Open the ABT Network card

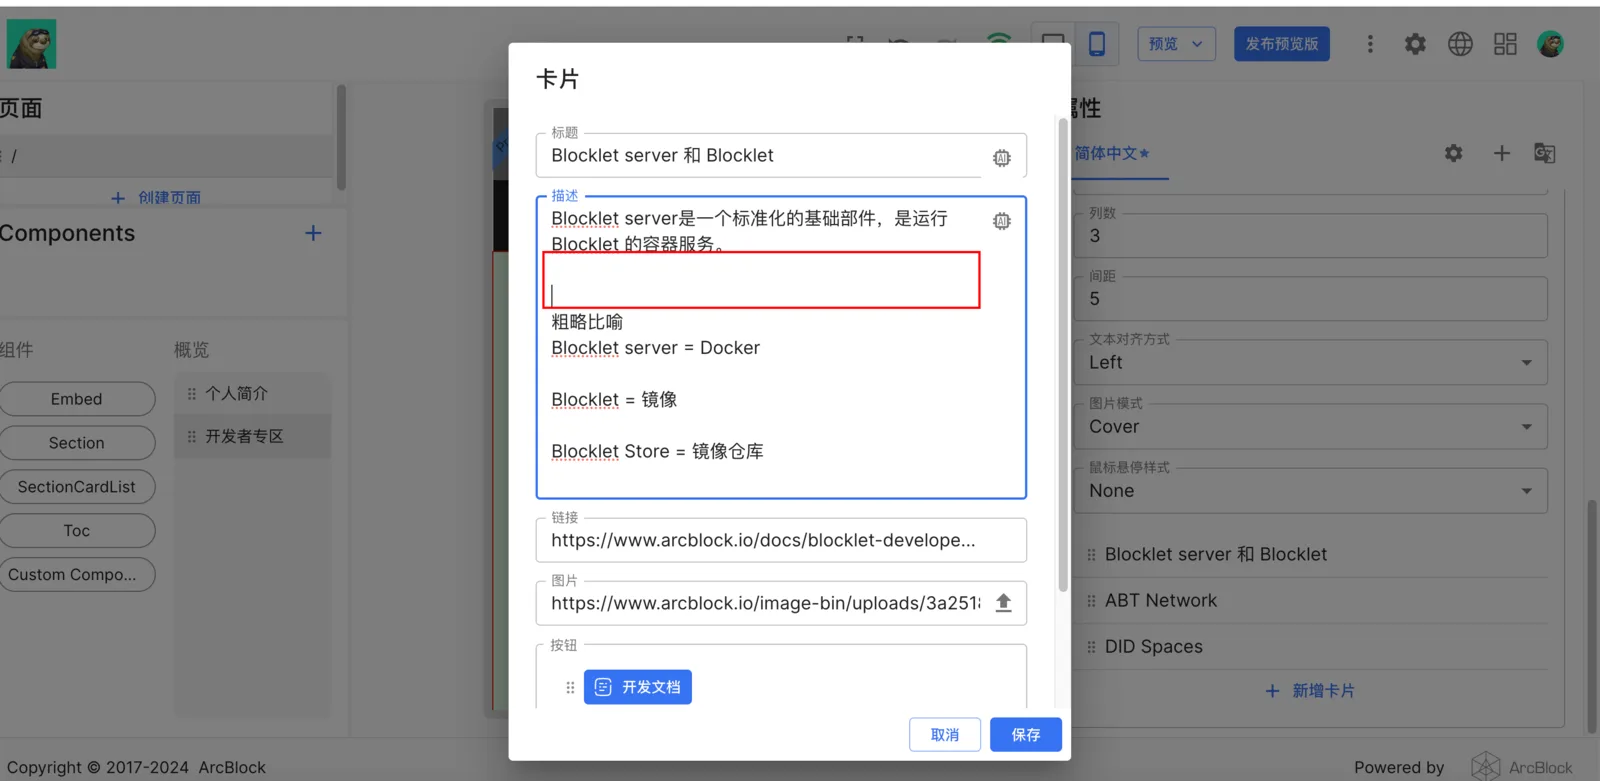1161,601
